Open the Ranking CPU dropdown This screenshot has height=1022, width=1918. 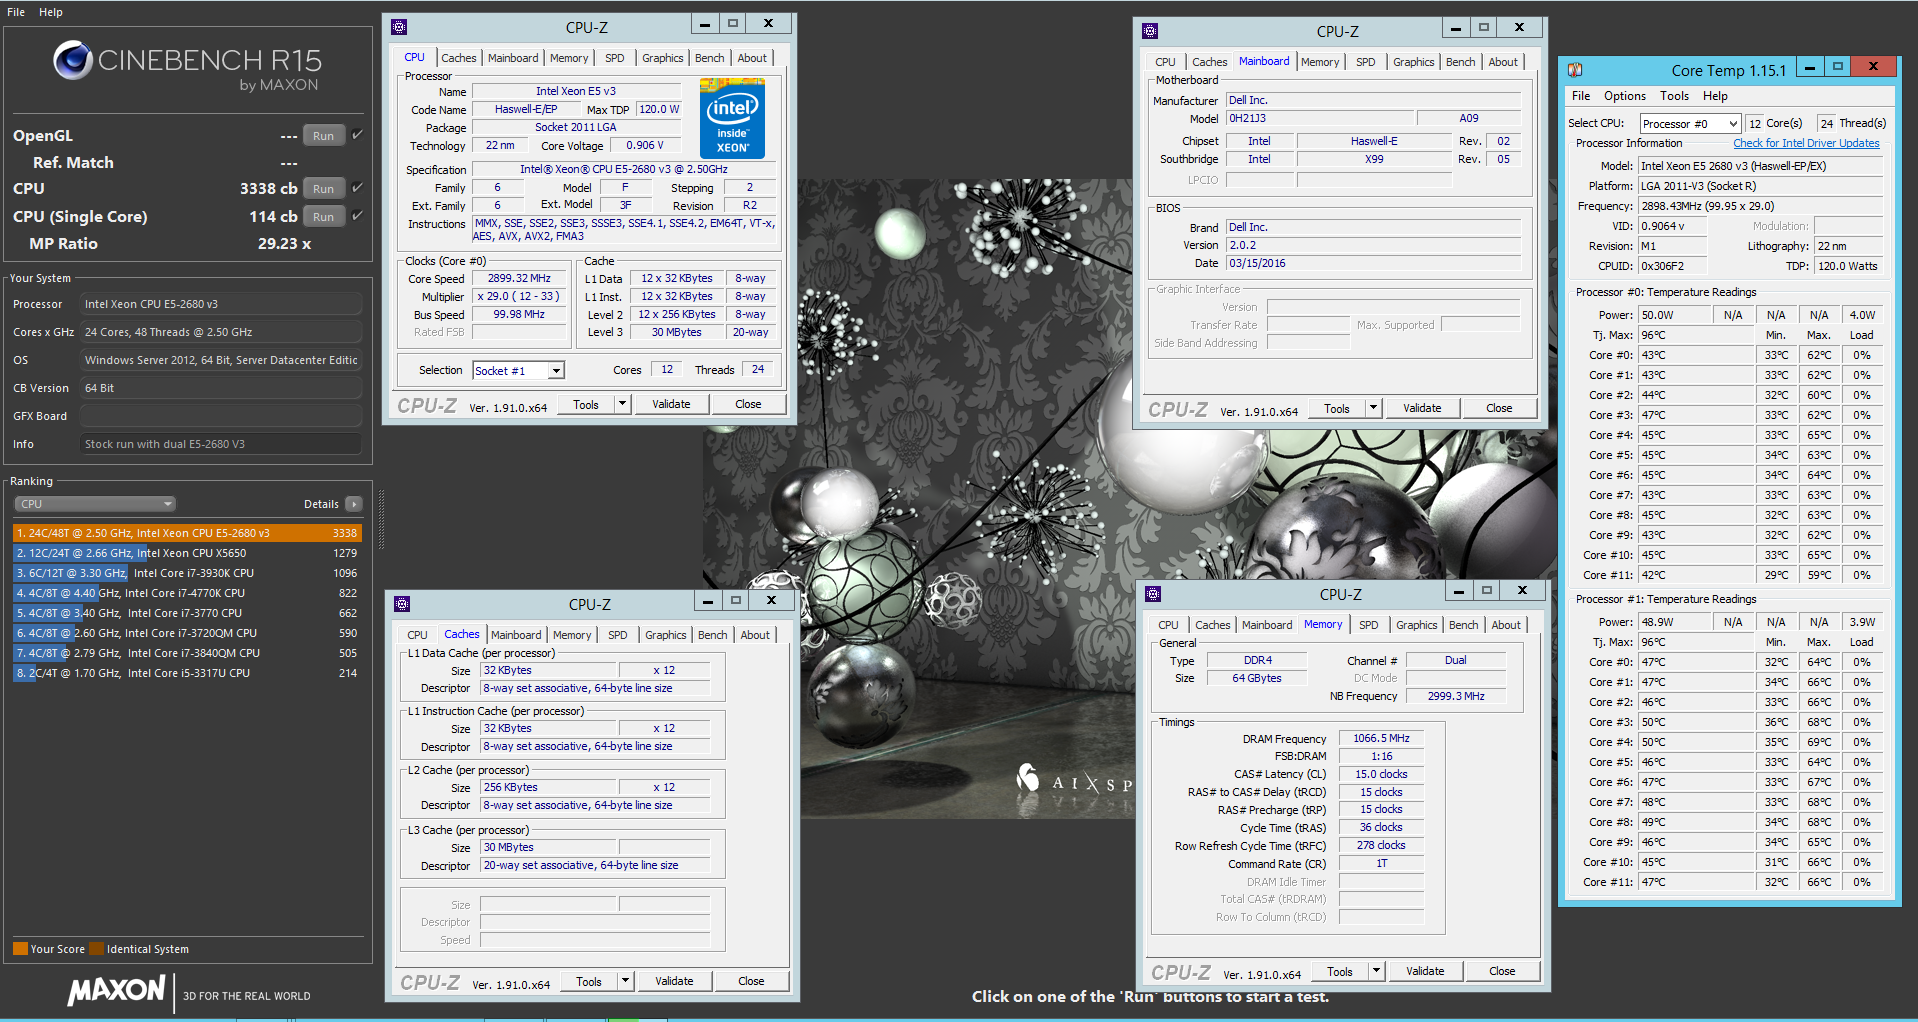(95, 504)
